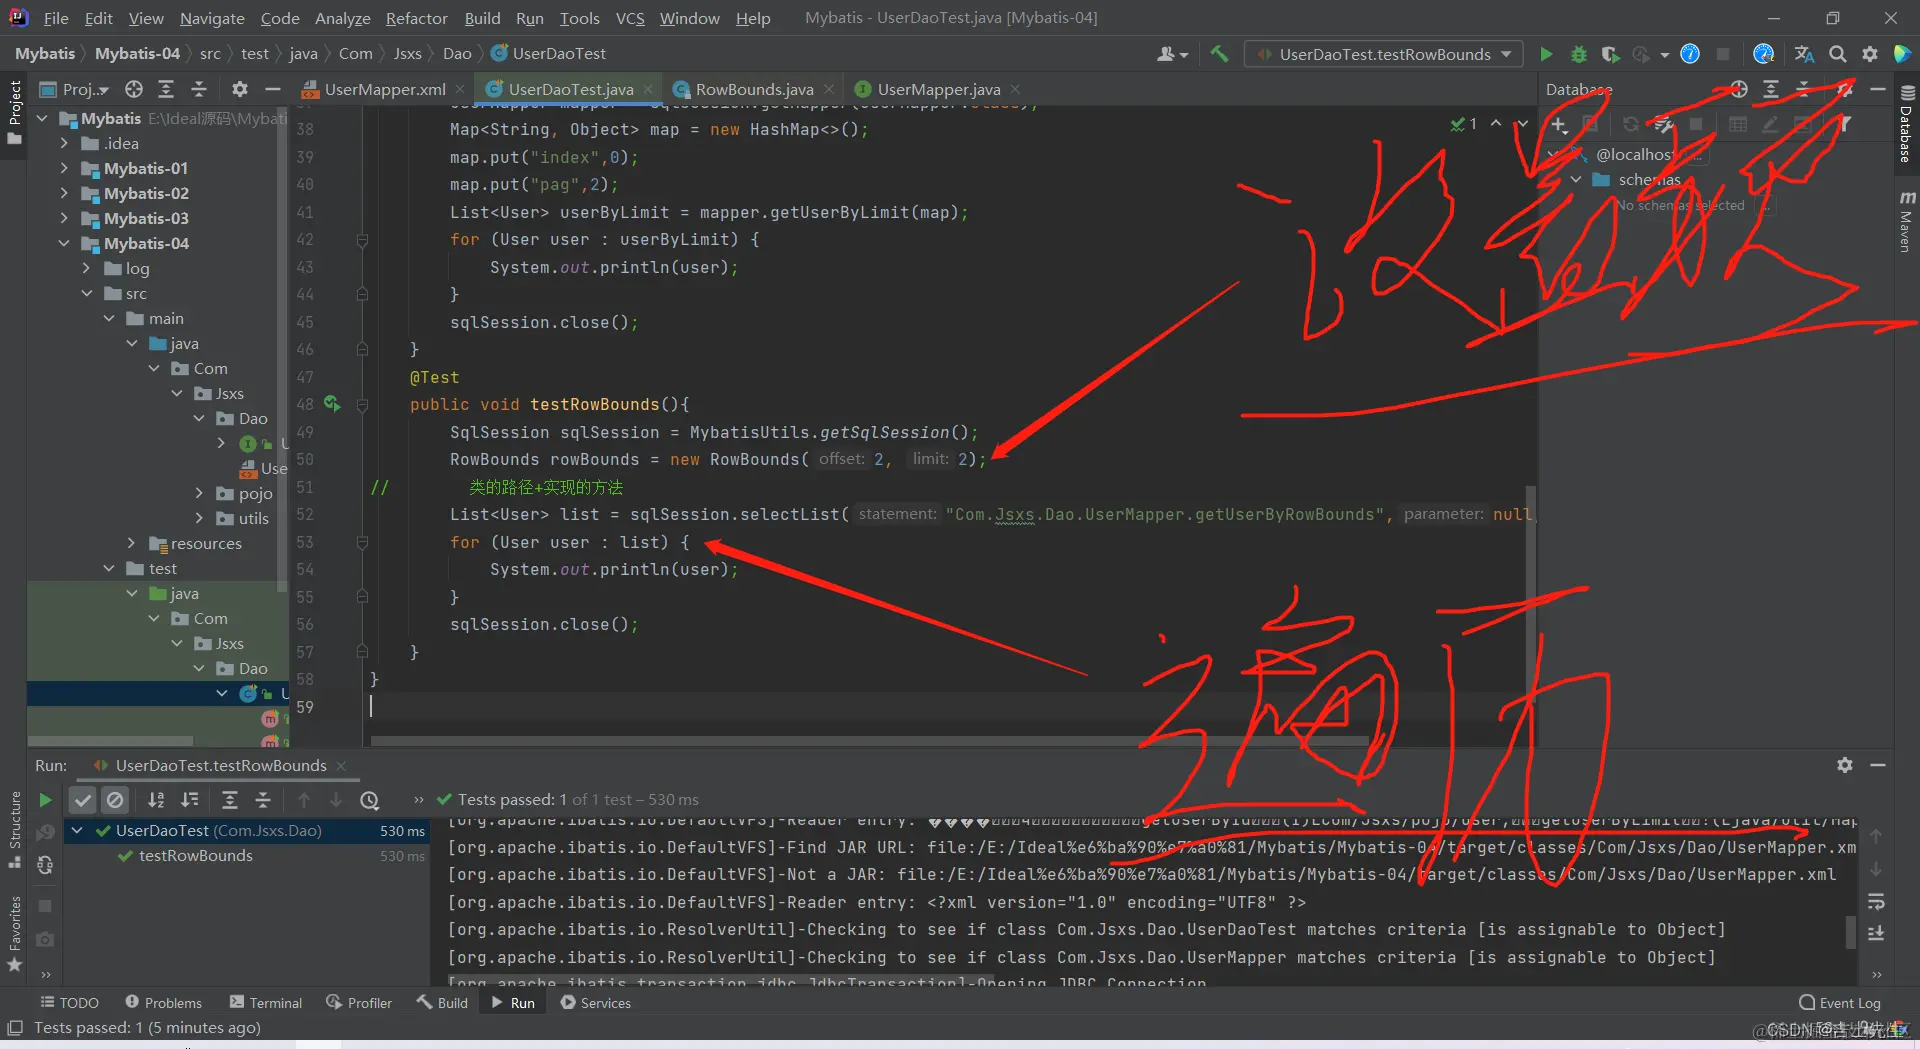Open the run configuration dropdown

(x=1384, y=54)
